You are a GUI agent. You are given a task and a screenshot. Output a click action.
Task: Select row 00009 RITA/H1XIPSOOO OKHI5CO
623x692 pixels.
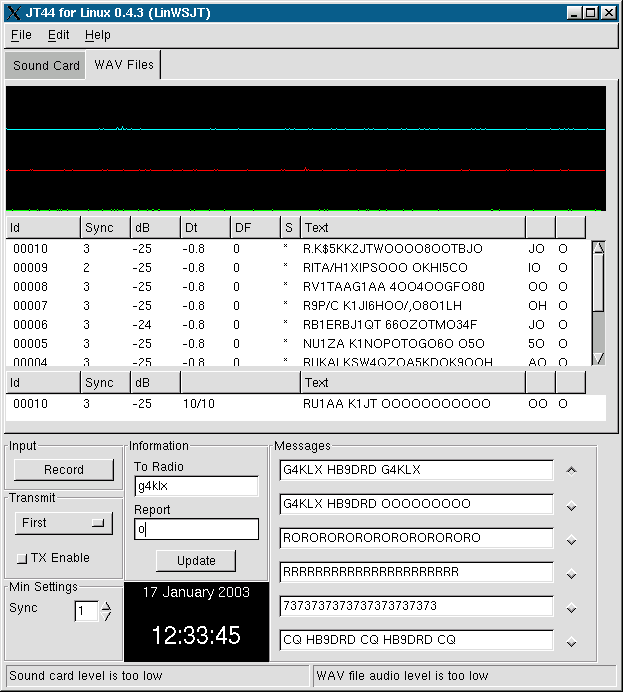click(298, 268)
